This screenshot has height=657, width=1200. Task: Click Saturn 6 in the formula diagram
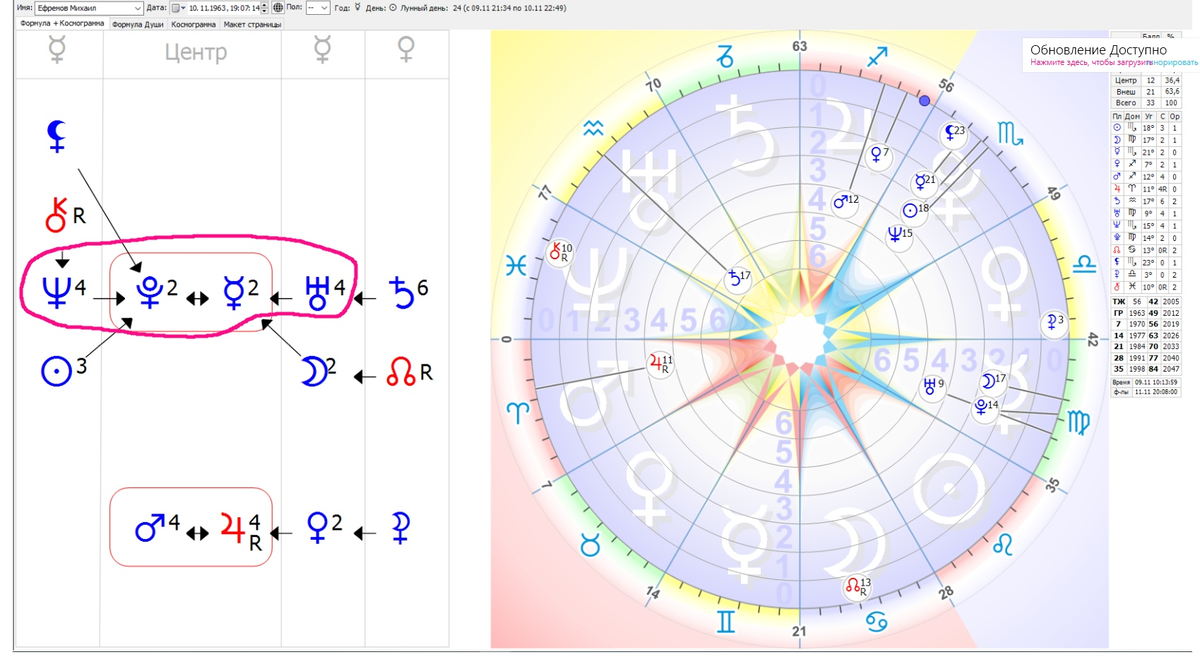tap(408, 293)
